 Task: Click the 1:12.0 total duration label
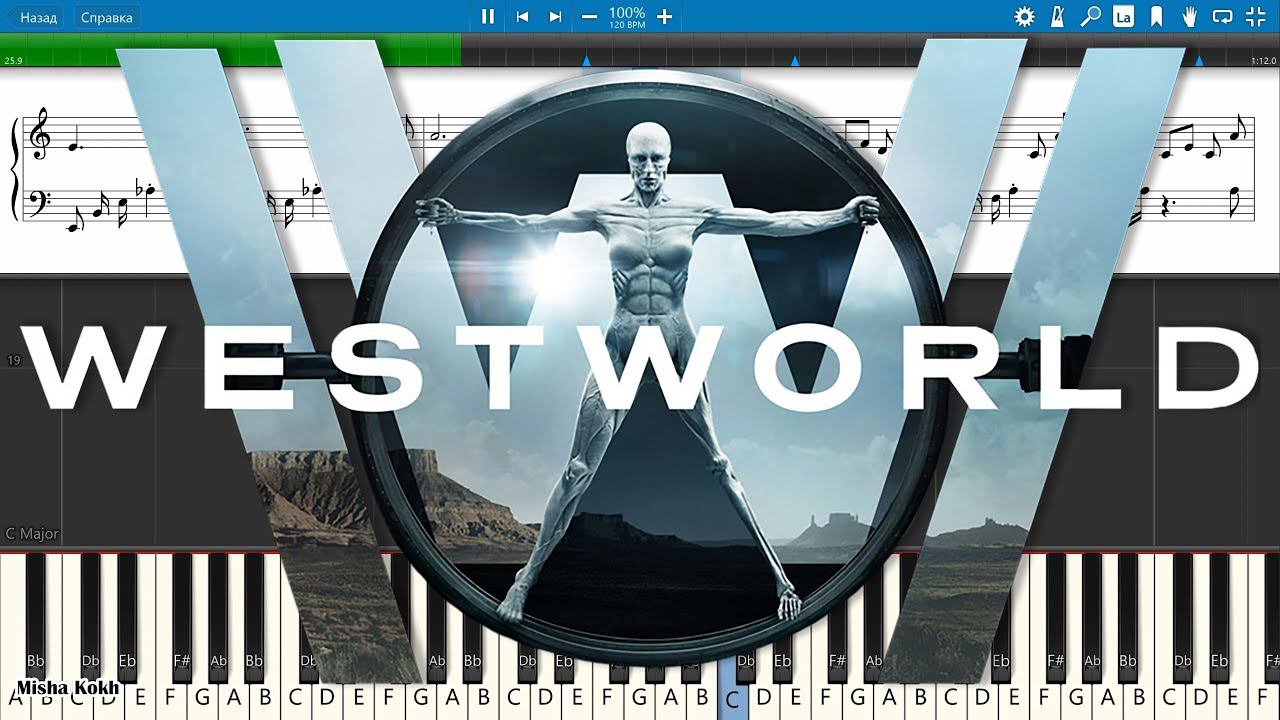tap(1263, 61)
